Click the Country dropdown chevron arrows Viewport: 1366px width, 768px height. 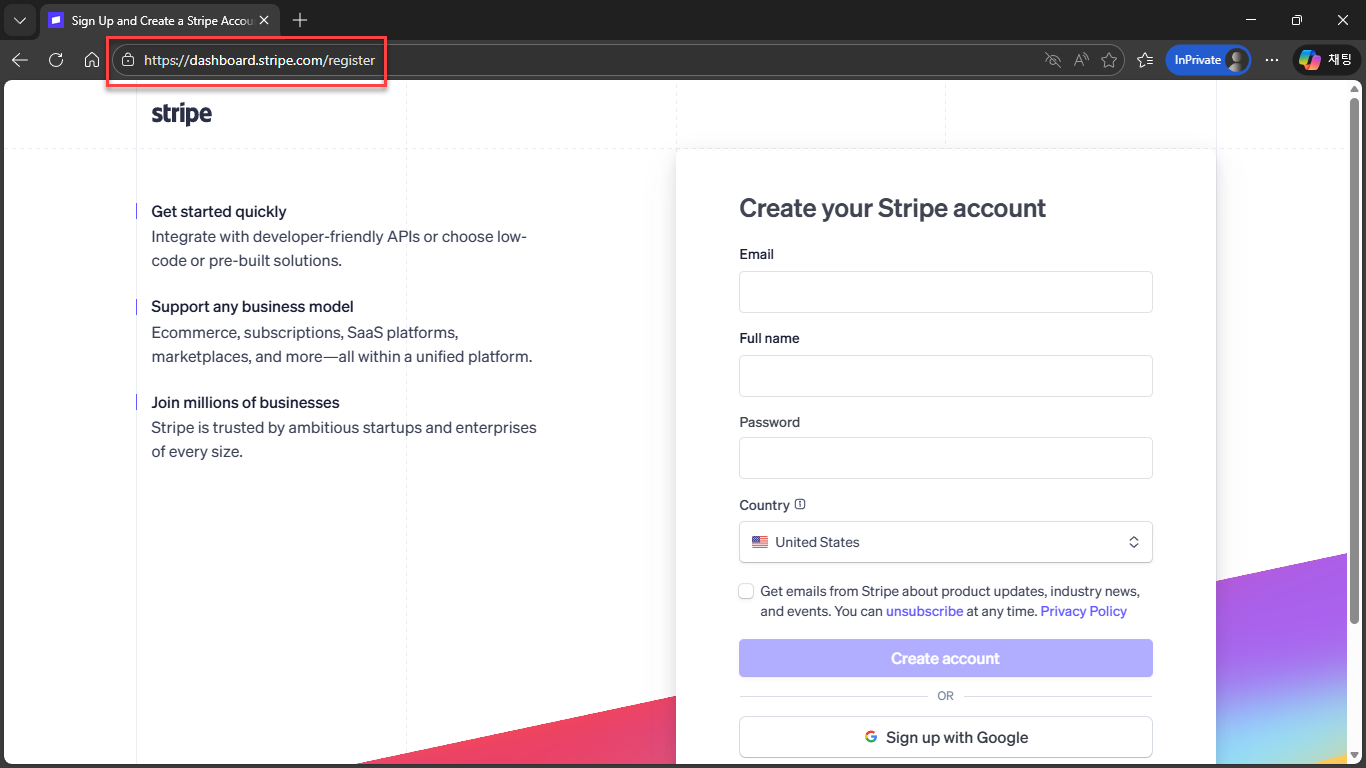pos(1134,541)
